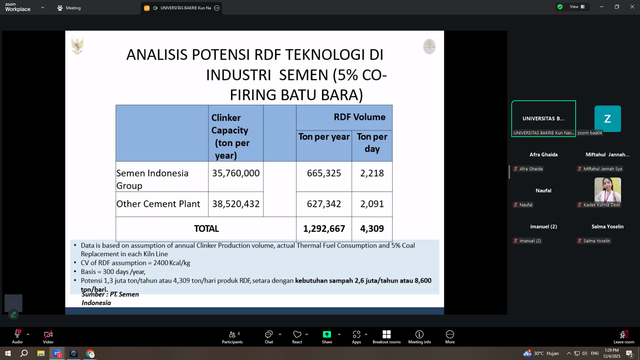The width and height of the screenshot is (640, 360).
Task: Close the UNIVERSITAS BAKRIE tab
Action: pyautogui.click(x=217, y=8)
